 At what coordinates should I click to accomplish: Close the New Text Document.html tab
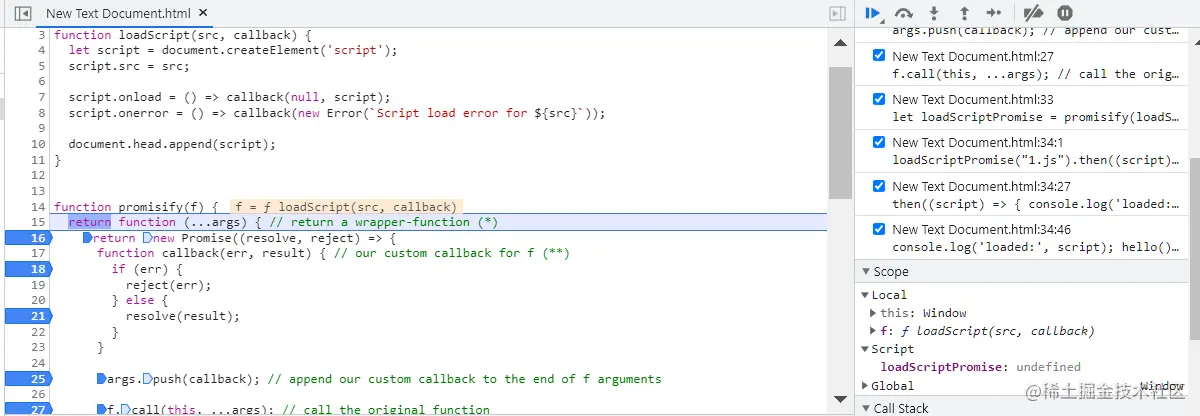click(203, 13)
